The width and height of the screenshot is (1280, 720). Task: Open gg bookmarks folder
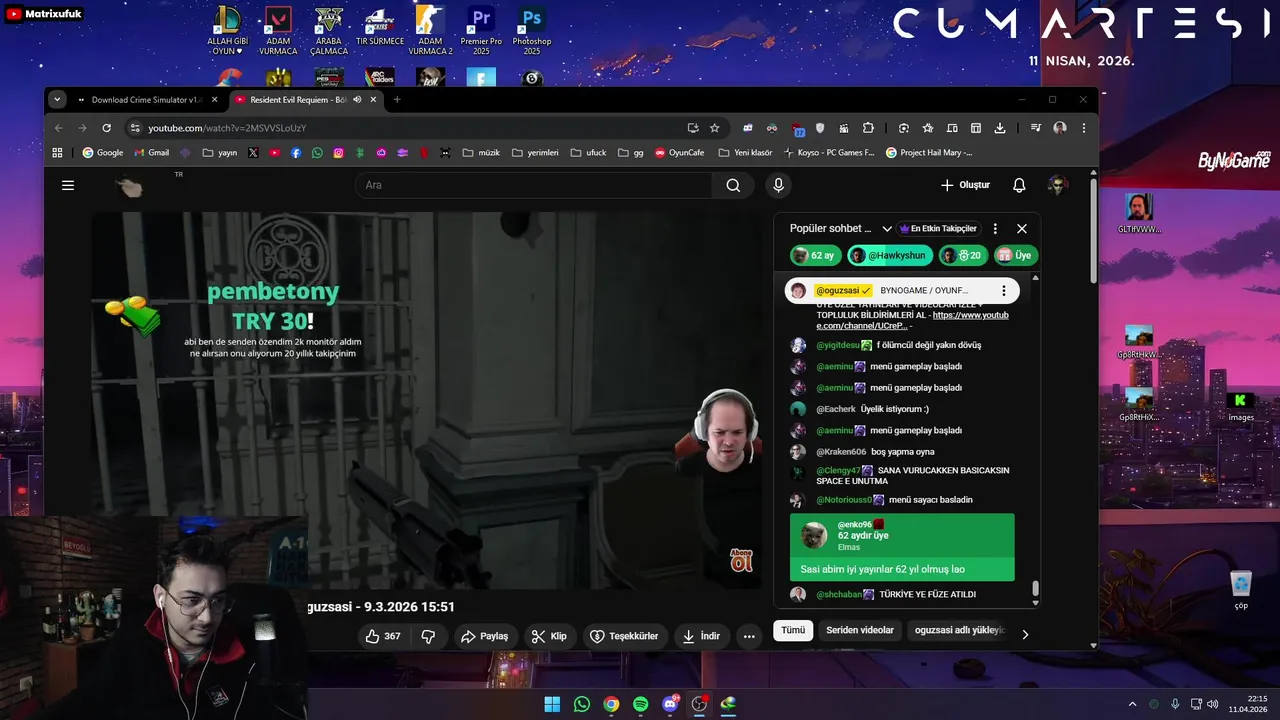click(631, 153)
